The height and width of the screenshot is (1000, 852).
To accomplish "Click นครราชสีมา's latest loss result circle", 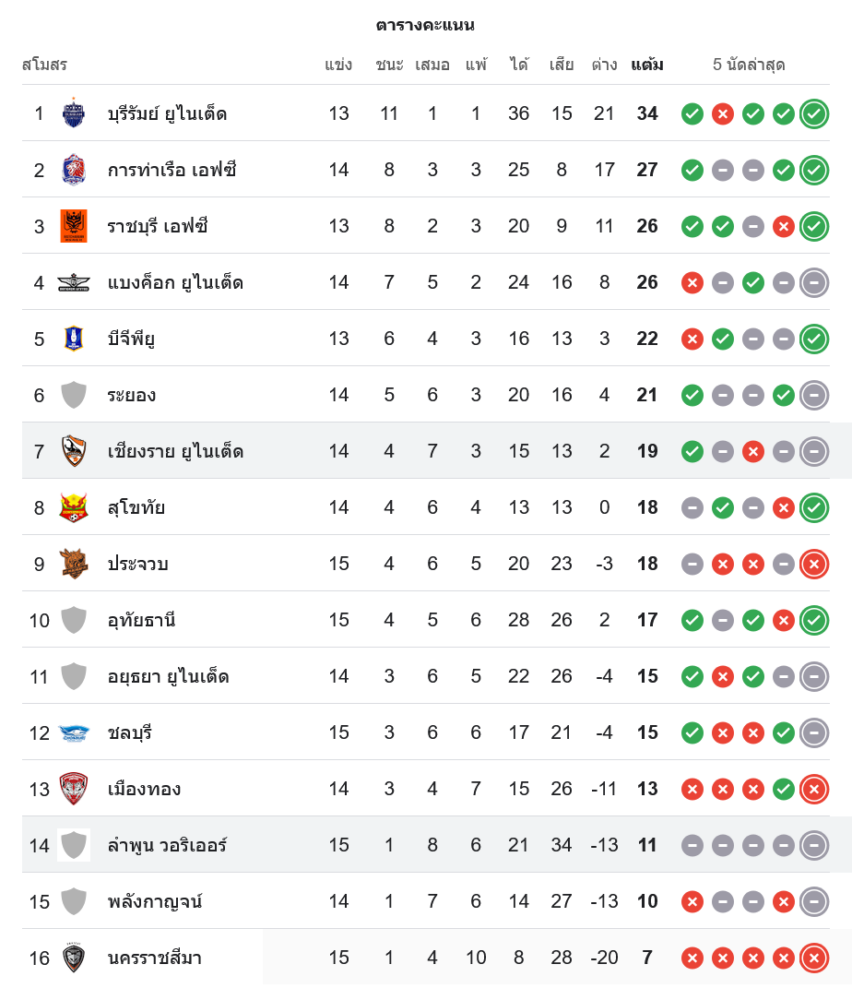I will (814, 958).
